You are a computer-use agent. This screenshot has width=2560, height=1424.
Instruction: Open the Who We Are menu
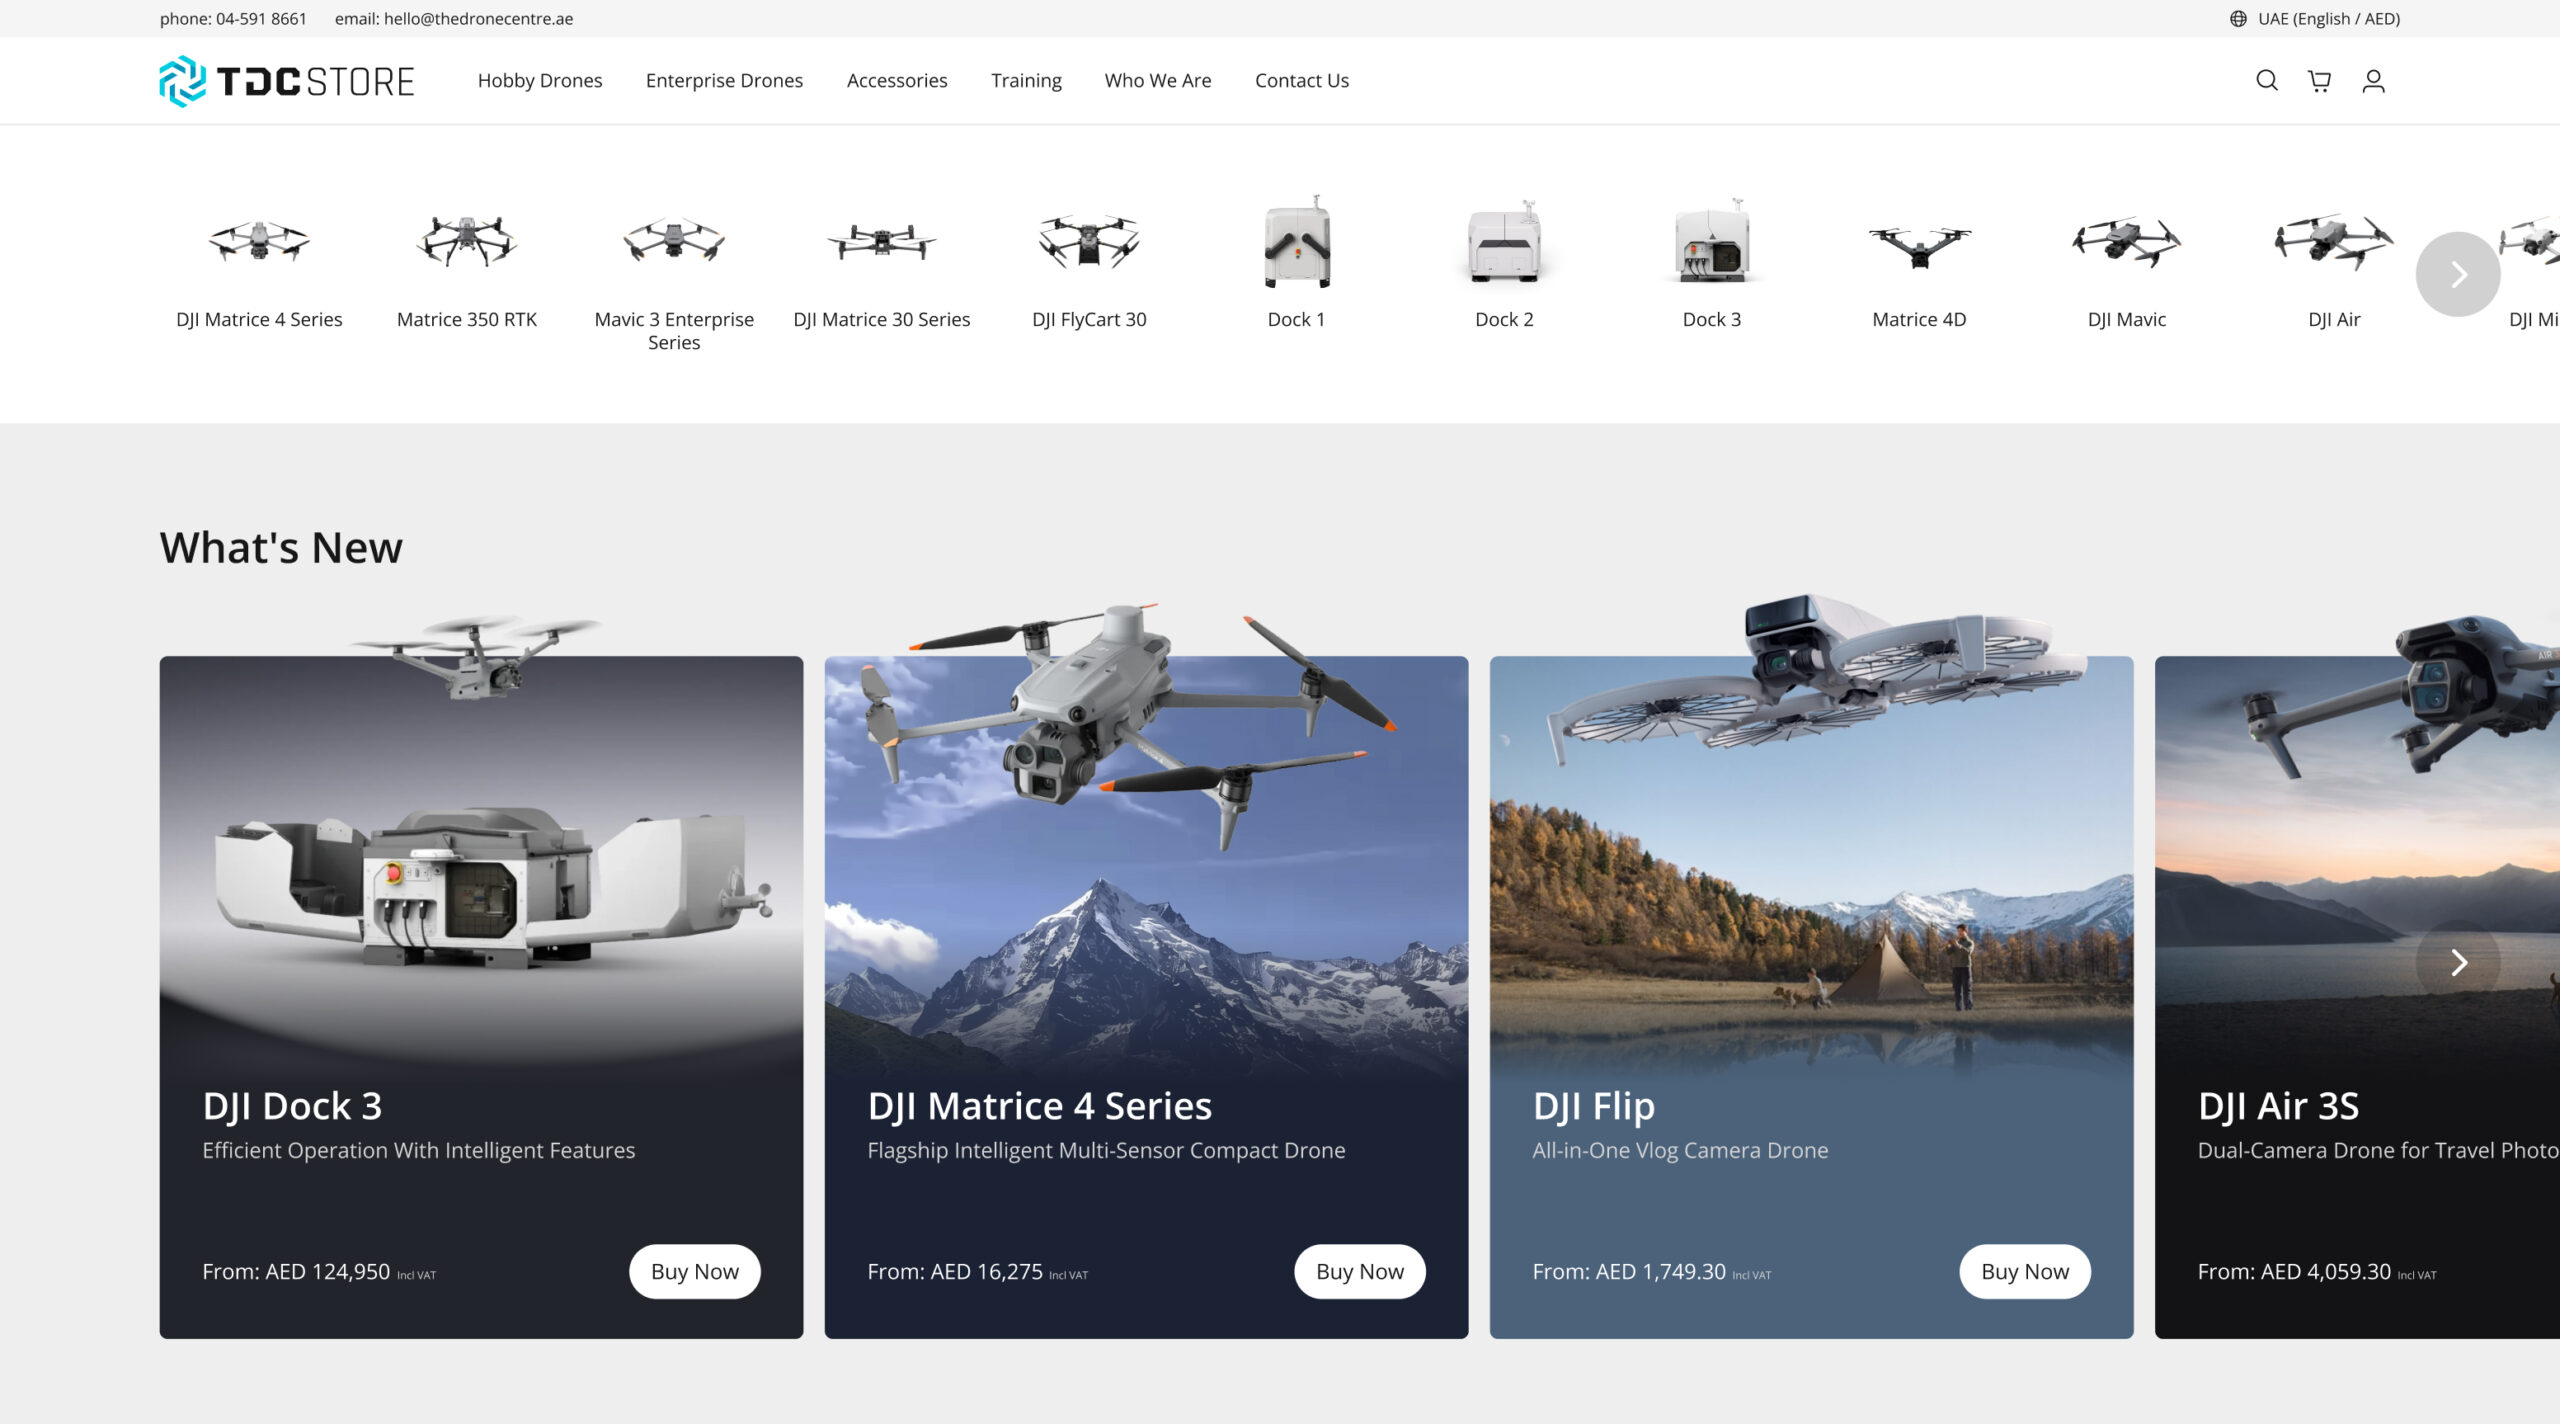tap(1158, 81)
